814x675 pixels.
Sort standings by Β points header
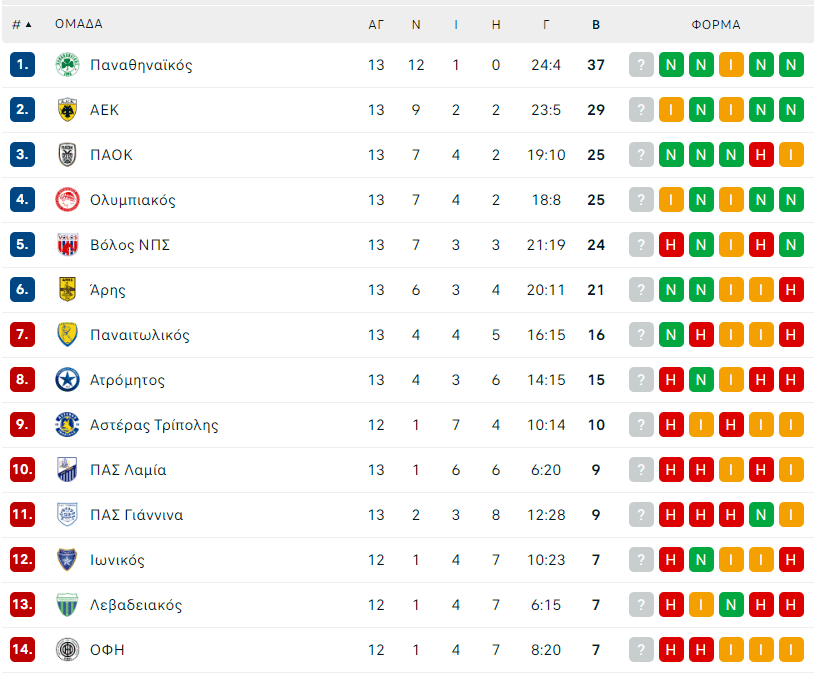596,24
